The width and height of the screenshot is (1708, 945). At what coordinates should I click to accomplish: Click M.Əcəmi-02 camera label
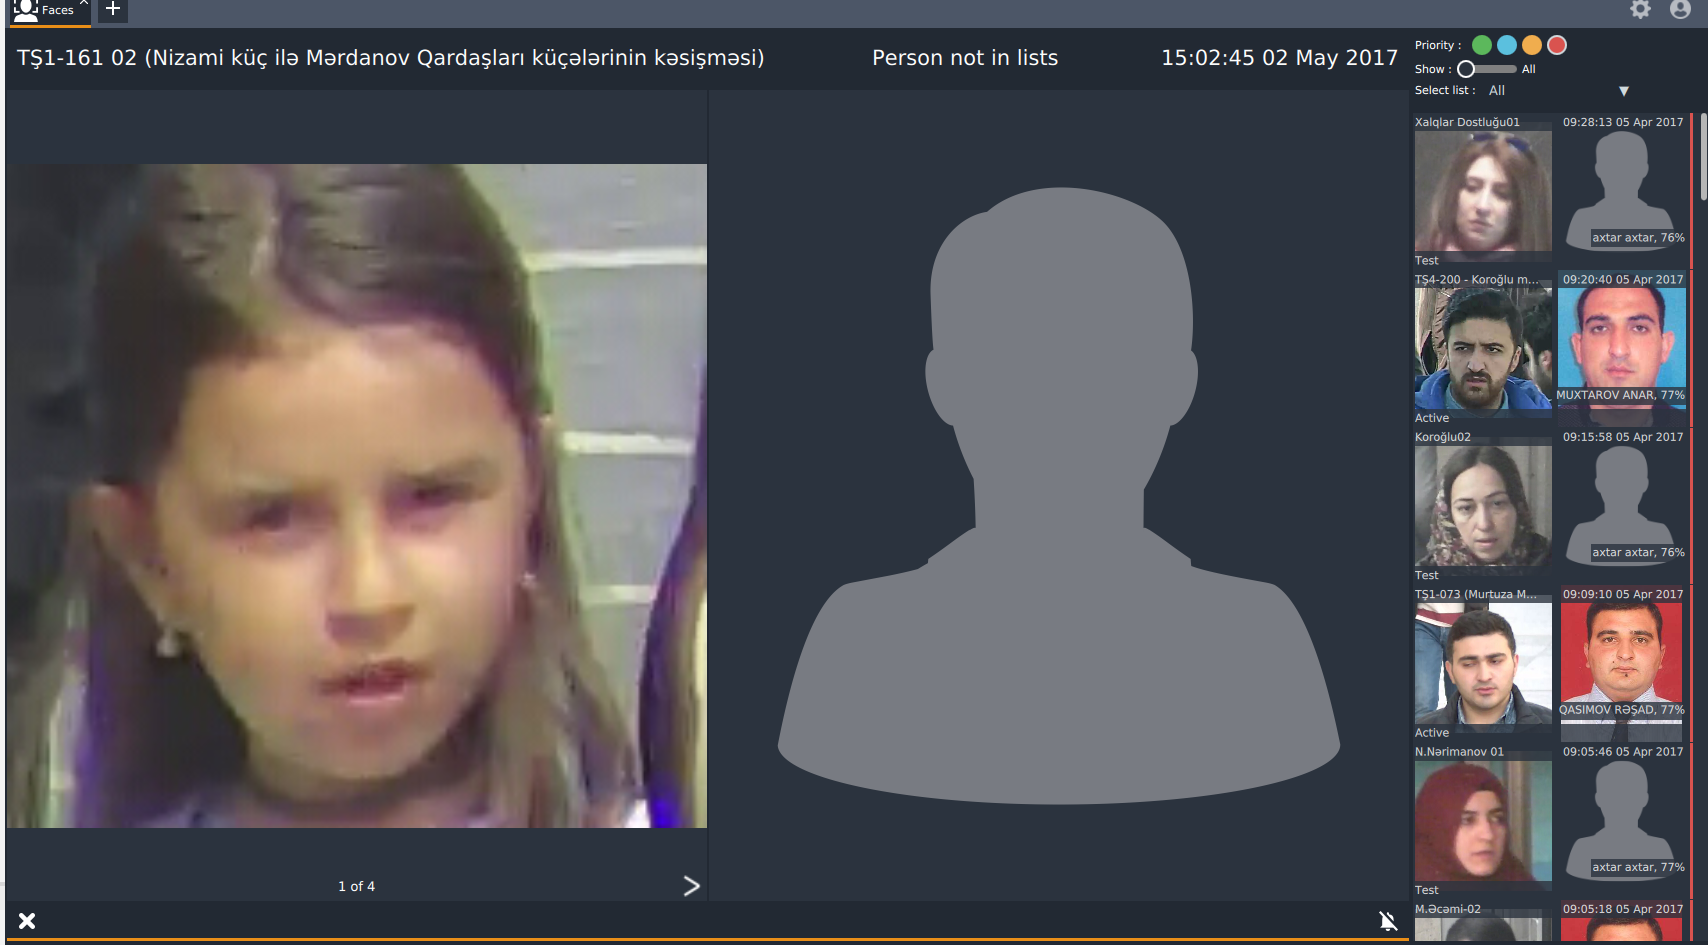point(1448,909)
